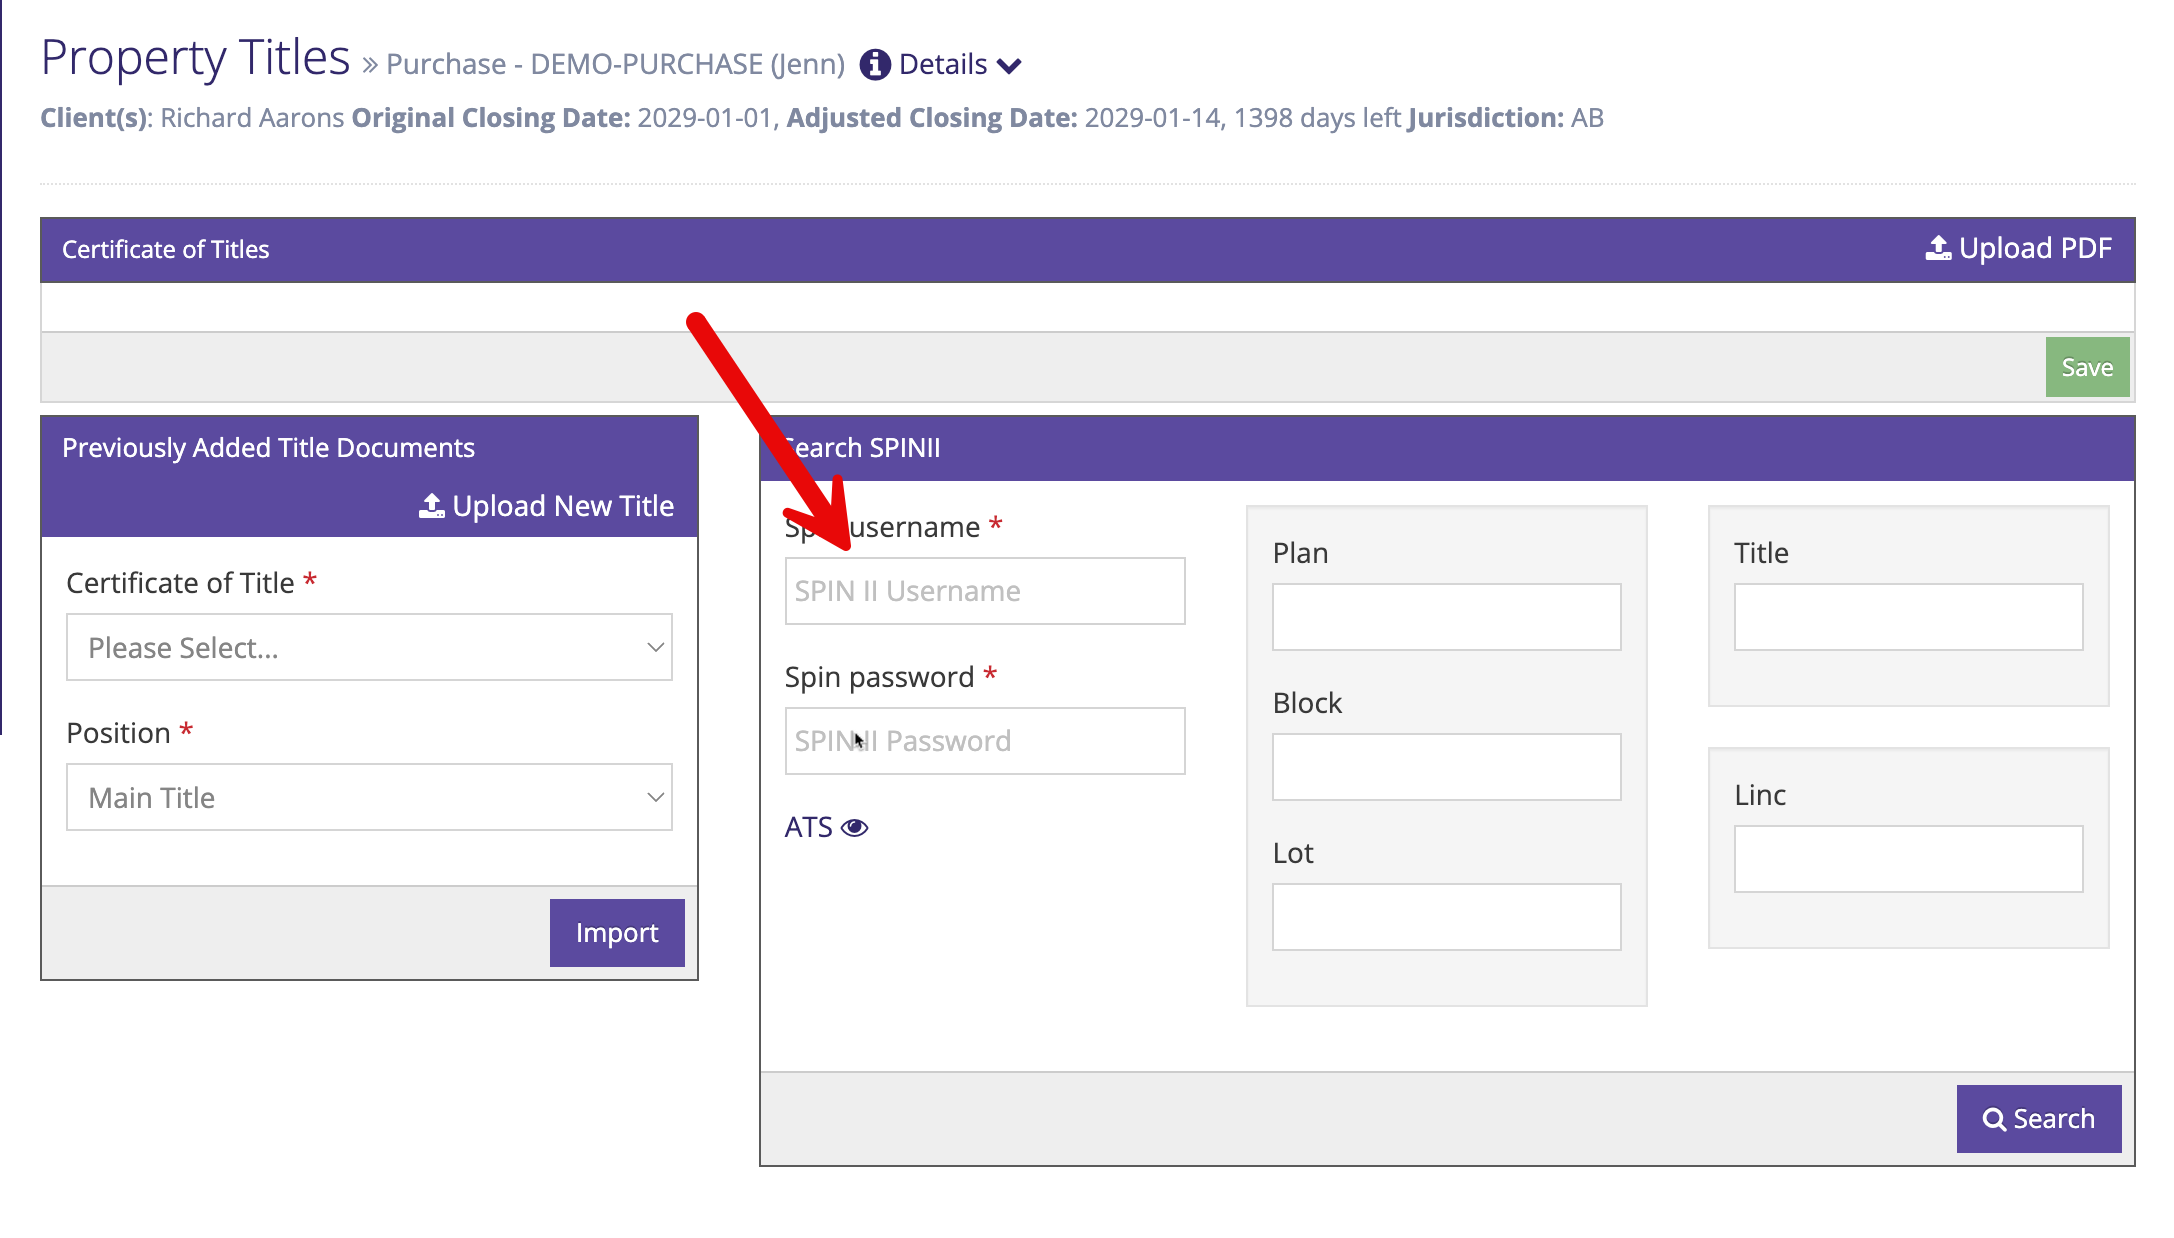
Task: Click the SPIN II Username field
Action: coord(984,591)
